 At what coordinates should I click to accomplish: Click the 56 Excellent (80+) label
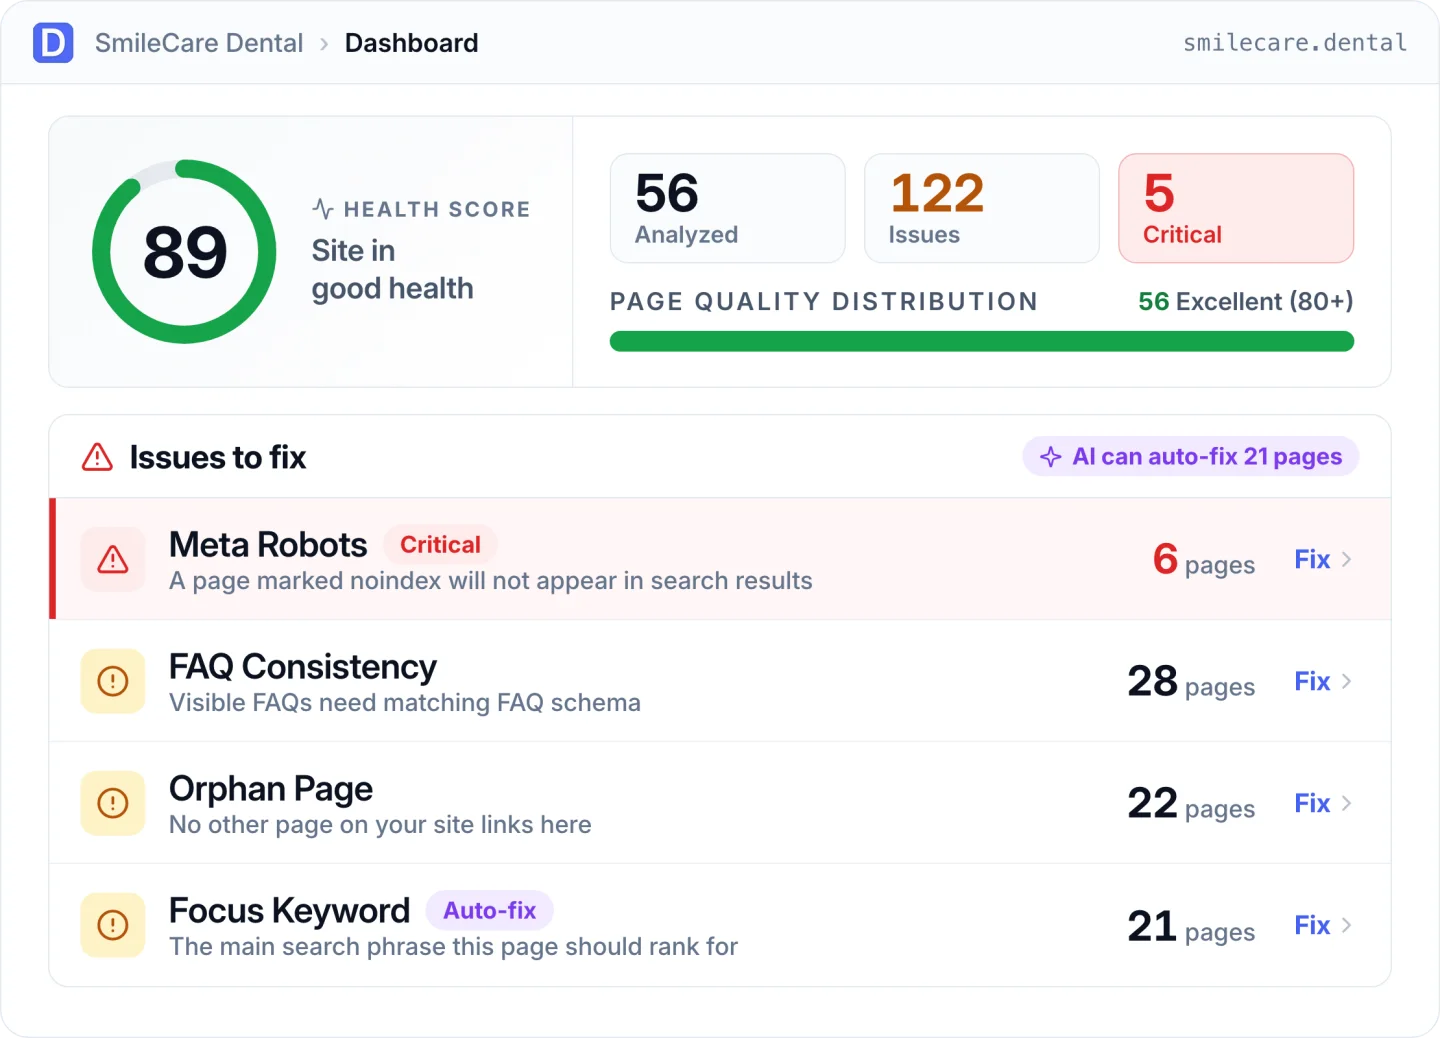[x=1246, y=301]
